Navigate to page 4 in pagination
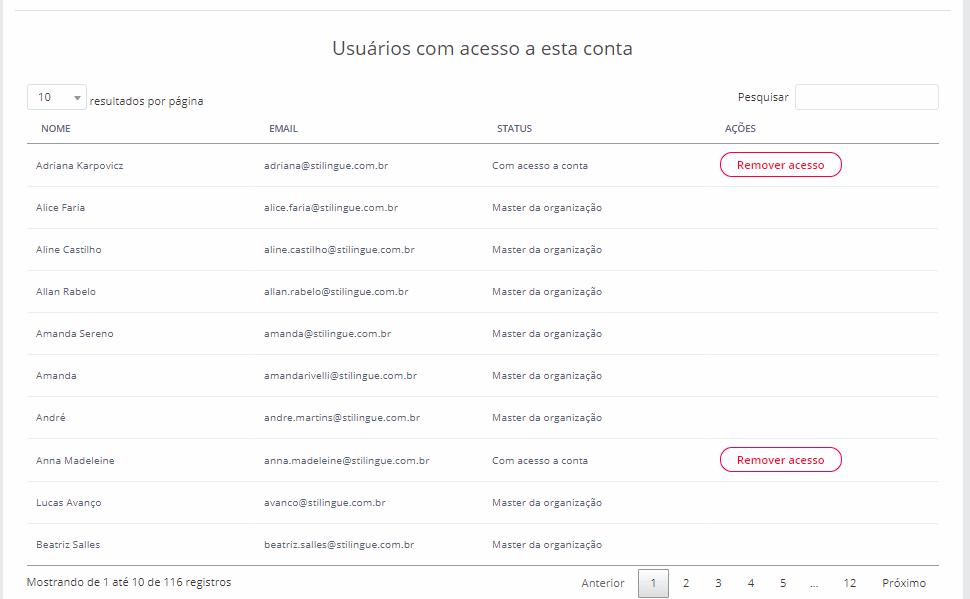970x599 pixels. point(751,583)
